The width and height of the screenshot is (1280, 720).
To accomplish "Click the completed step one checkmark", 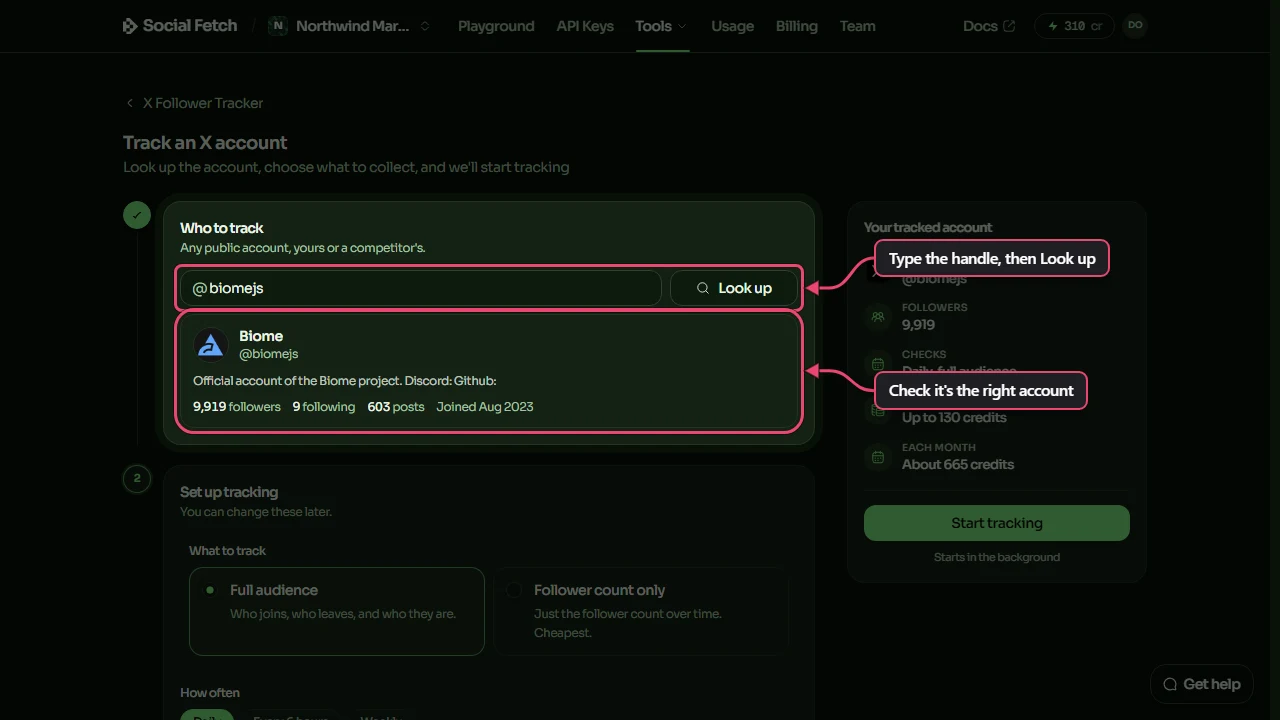I will pos(137,215).
